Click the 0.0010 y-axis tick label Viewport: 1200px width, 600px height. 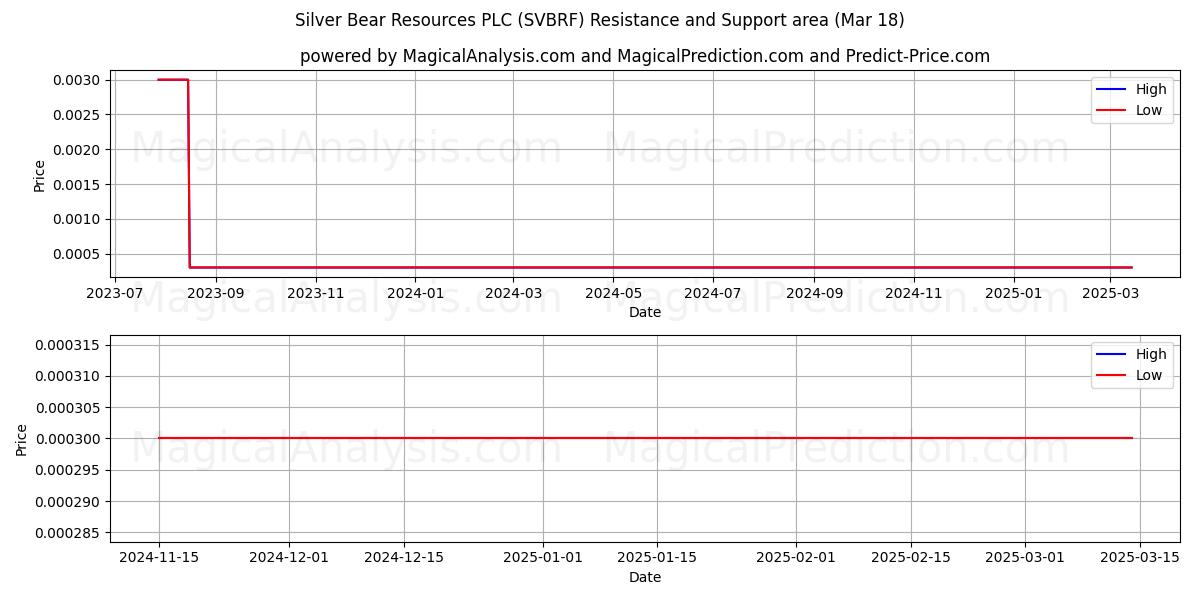click(79, 219)
